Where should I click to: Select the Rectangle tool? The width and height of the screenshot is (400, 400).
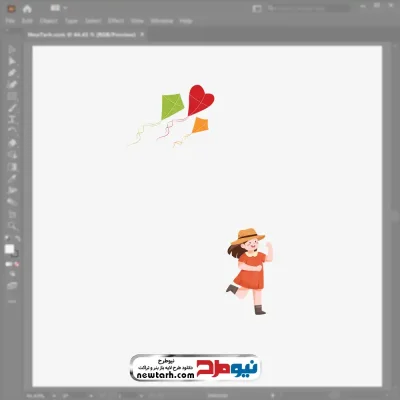12,97
